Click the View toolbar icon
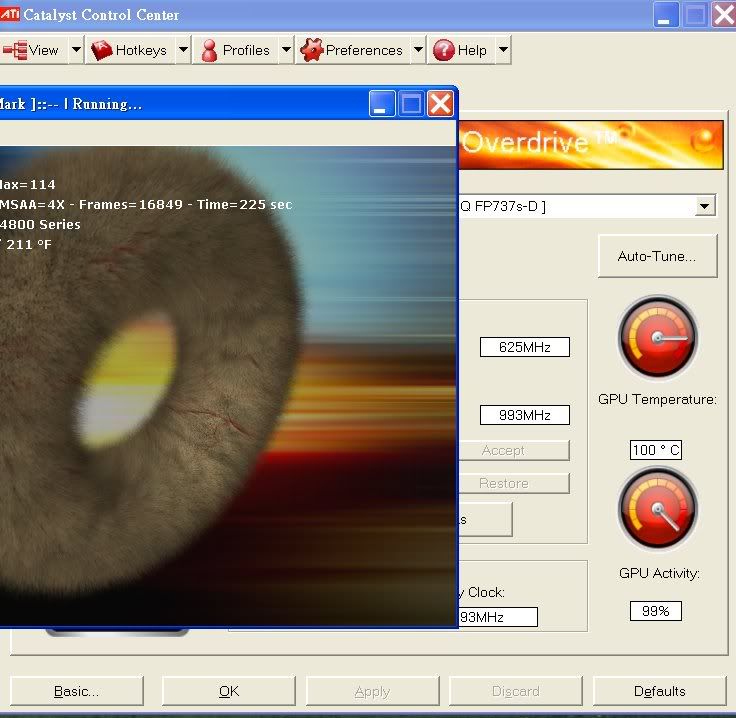This screenshot has width=736, height=718. 15,50
